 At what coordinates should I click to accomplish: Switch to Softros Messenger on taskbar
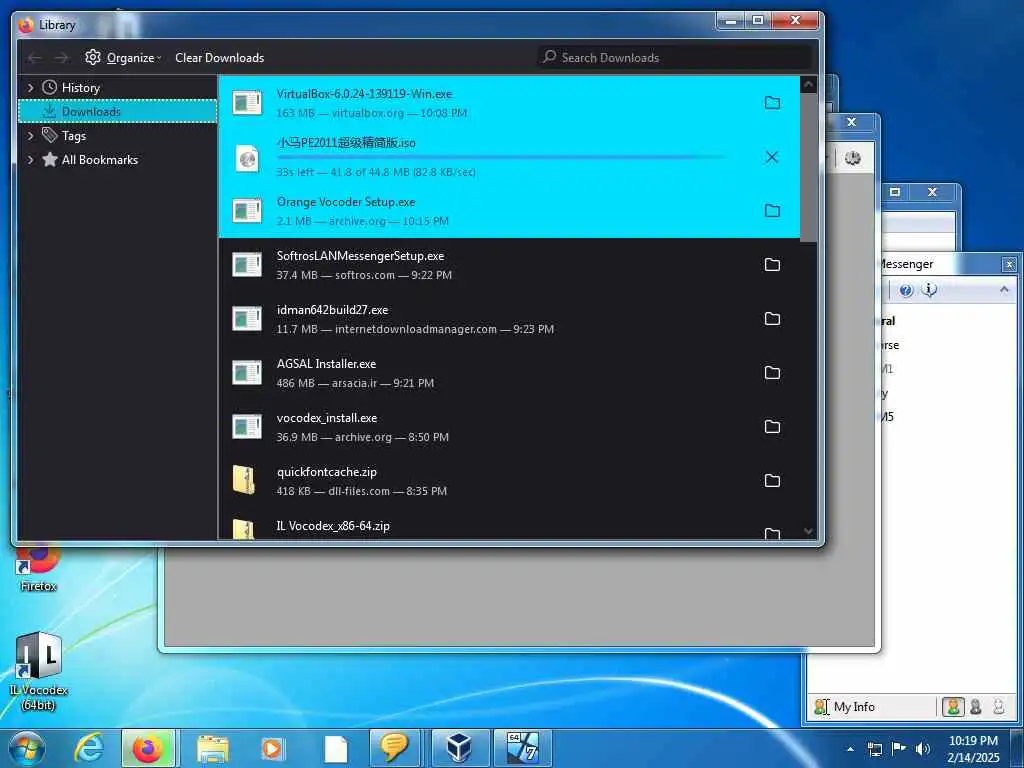point(394,748)
